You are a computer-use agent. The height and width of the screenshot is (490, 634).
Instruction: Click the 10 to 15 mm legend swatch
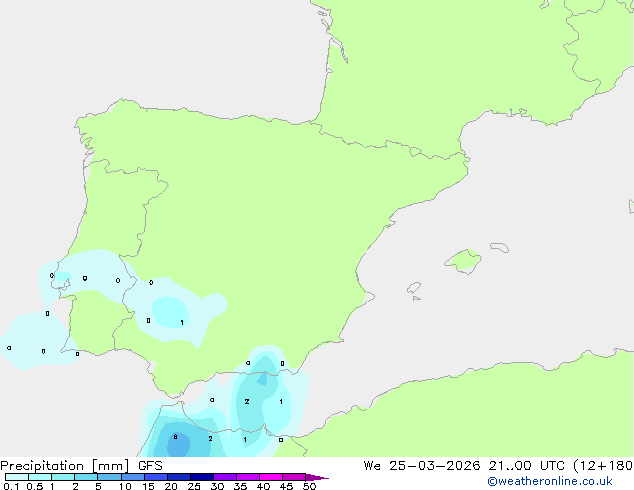[x=132, y=477]
